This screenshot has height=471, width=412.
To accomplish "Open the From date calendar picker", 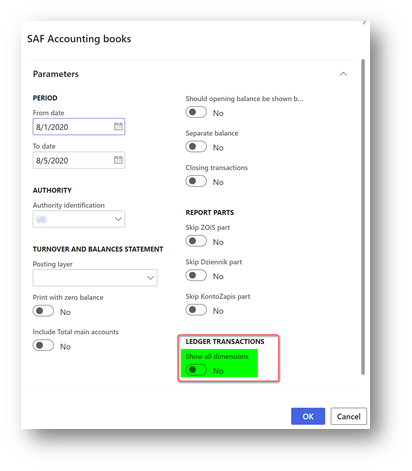I will coord(118,126).
